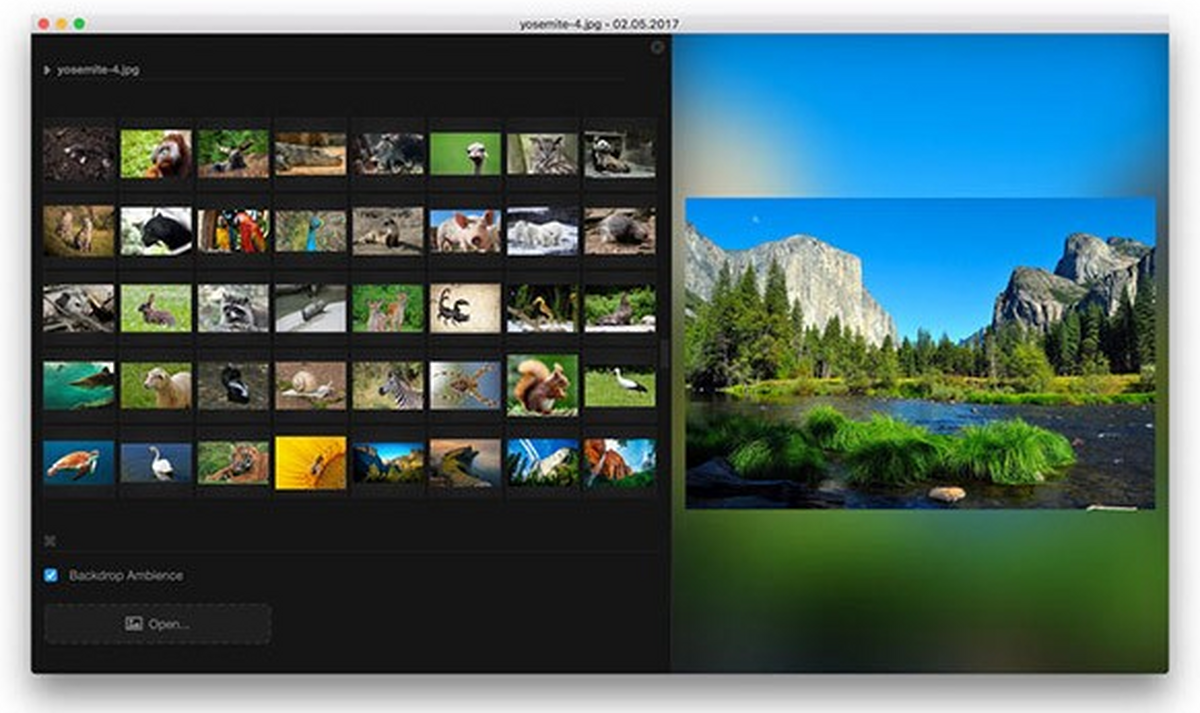This screenshot has height=713, width=1200.
Task: Select the pig thumbnail
Action: coord(465,231)
